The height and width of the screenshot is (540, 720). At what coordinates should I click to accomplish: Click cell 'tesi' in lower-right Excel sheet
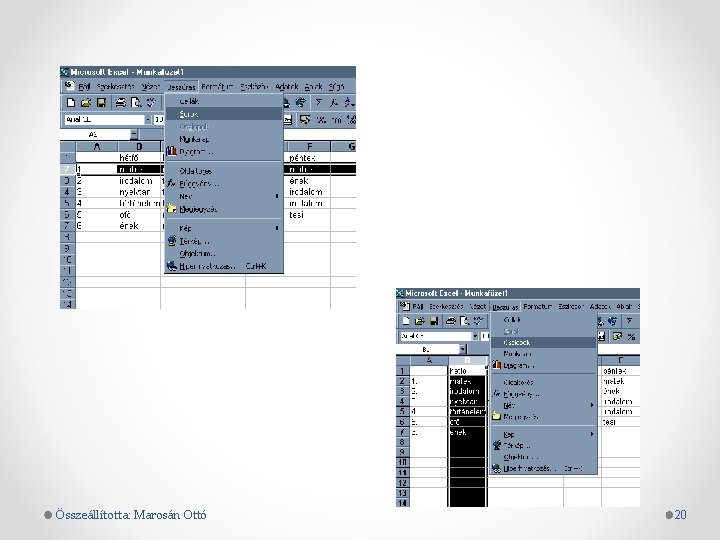click(x=620, y=422)
